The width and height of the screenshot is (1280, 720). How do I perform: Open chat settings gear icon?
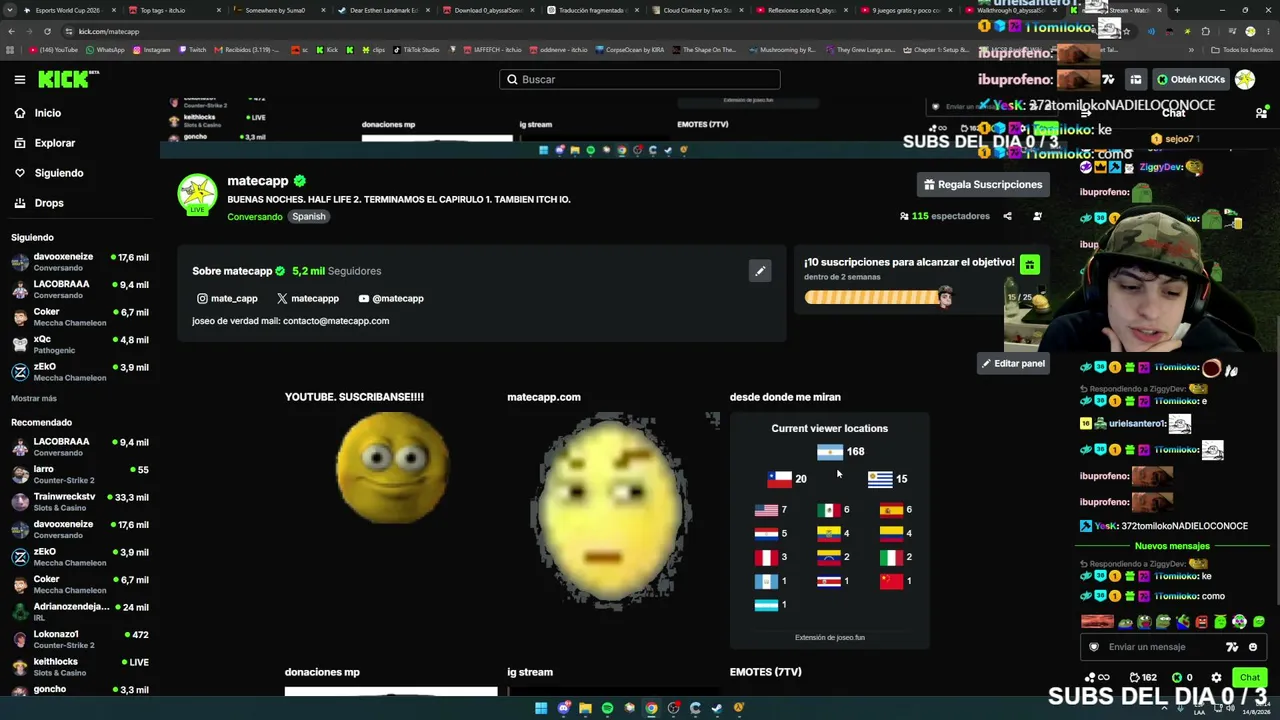[x=1216, y=677]
